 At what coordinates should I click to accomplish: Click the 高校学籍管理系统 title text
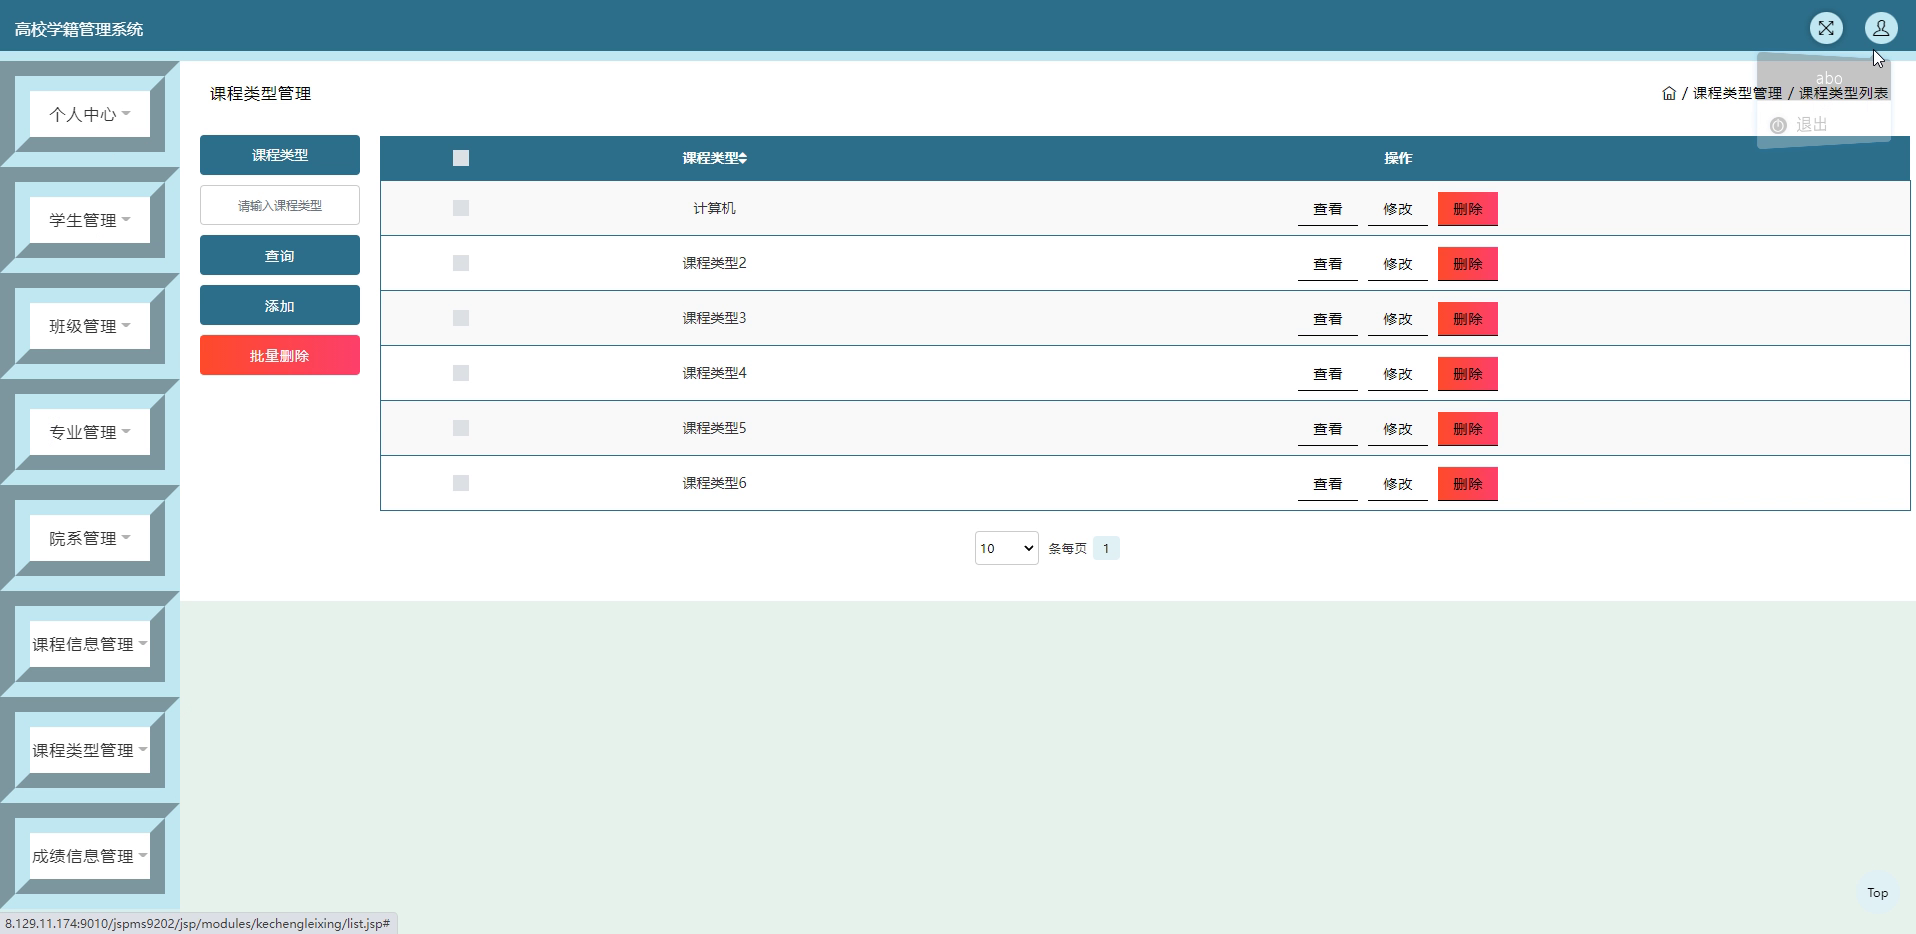(79, 29)
